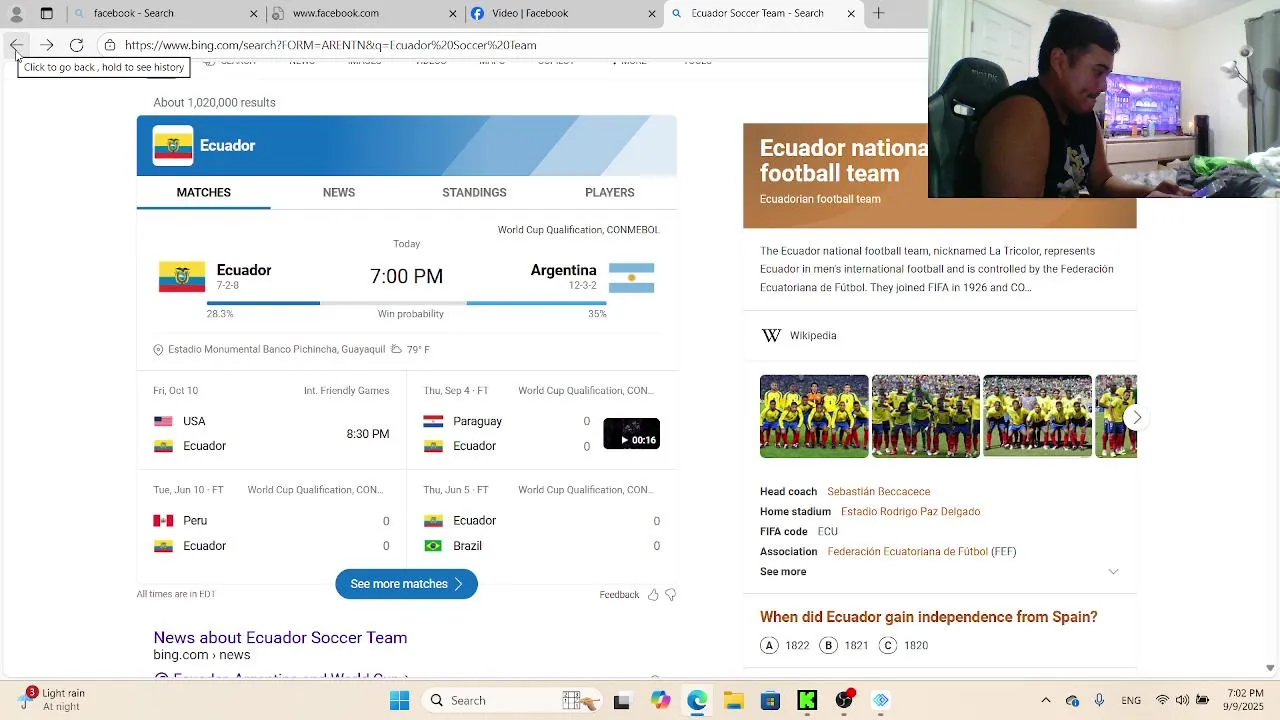Switch to the STANDINGS tab
This screenshot has width=1280, height=720.
(474, 193)
